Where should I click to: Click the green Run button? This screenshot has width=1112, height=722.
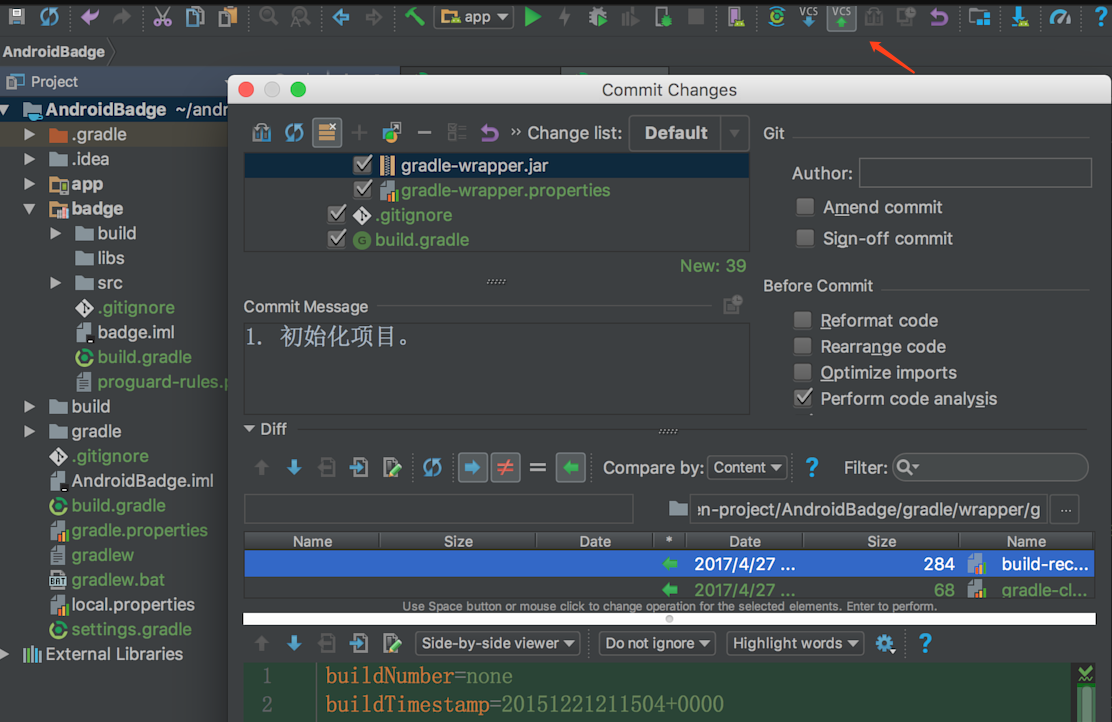[533, 16]
